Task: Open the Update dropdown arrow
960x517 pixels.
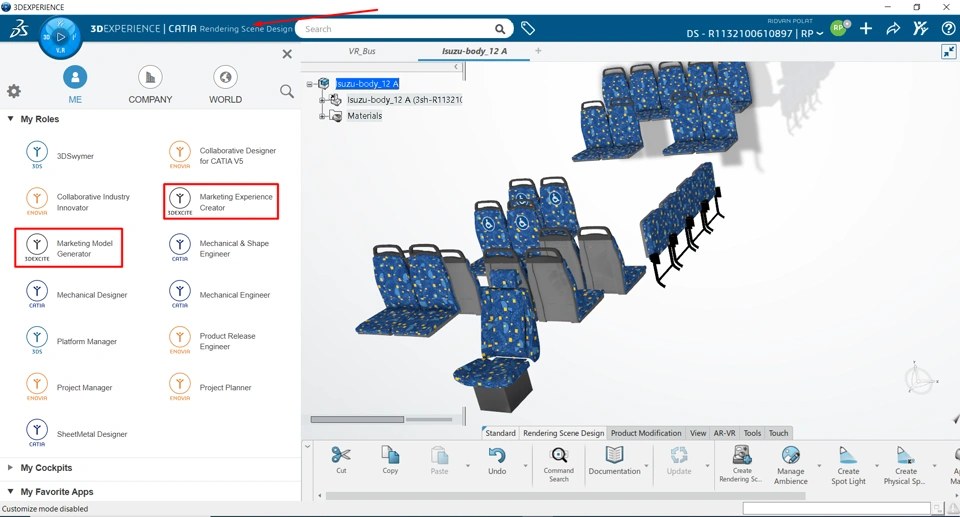Action: tap(707, 466)
